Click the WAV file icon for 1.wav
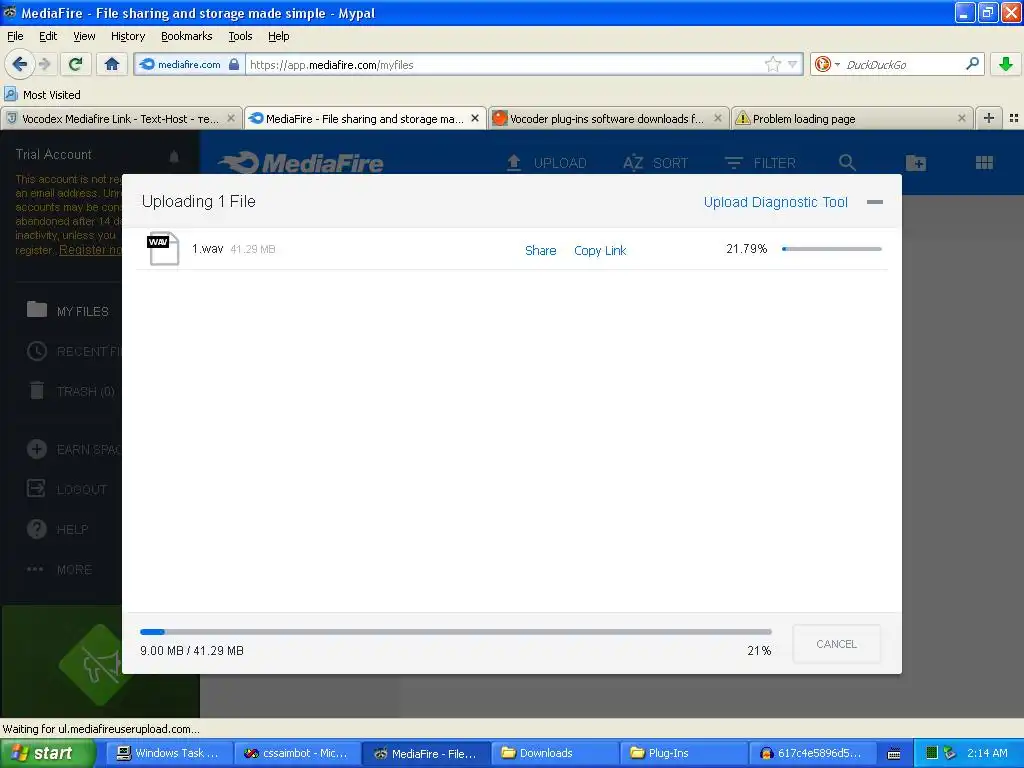This screenshot has width=1024, height=768. [x=163, y=248]
